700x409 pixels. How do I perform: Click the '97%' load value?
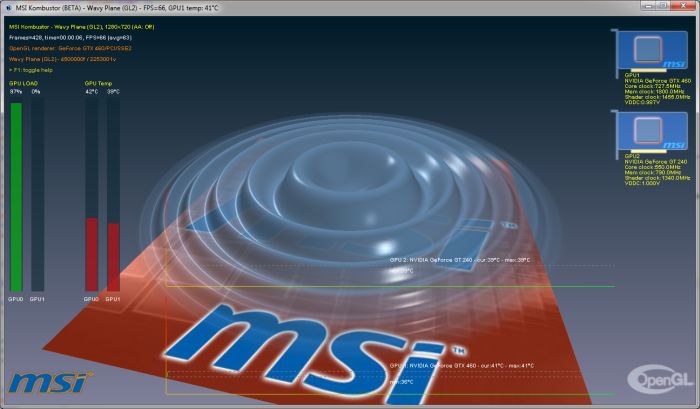tap(16, 92)
